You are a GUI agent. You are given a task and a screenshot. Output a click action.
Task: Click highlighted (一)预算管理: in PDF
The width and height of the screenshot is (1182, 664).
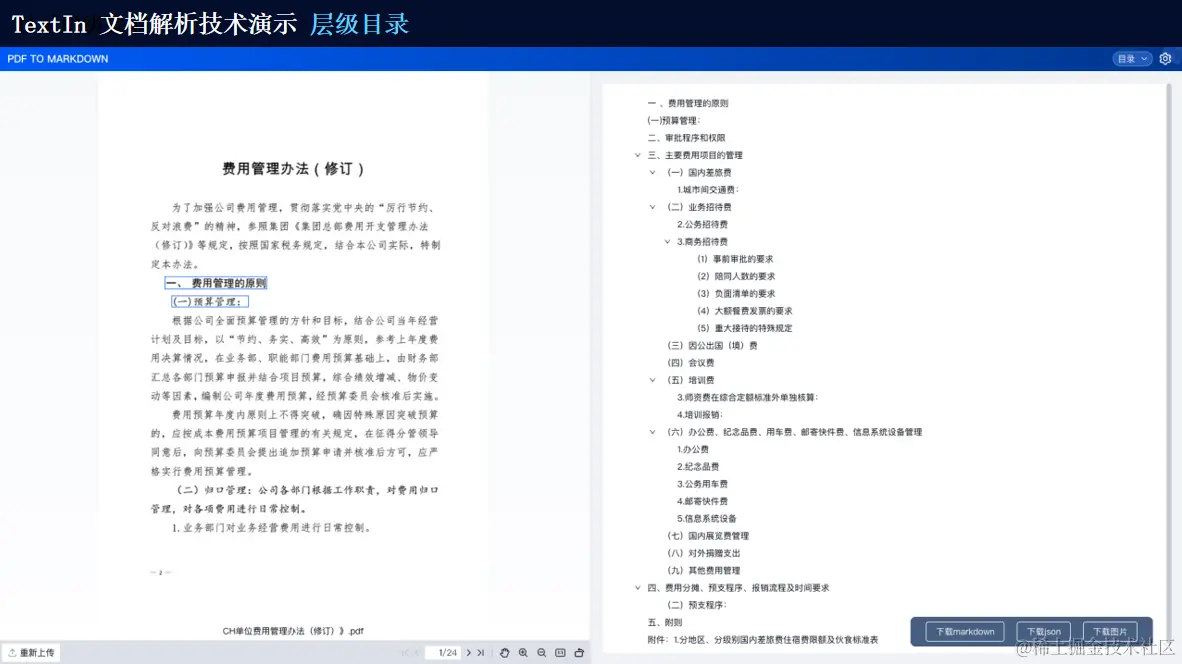(210, 301)
